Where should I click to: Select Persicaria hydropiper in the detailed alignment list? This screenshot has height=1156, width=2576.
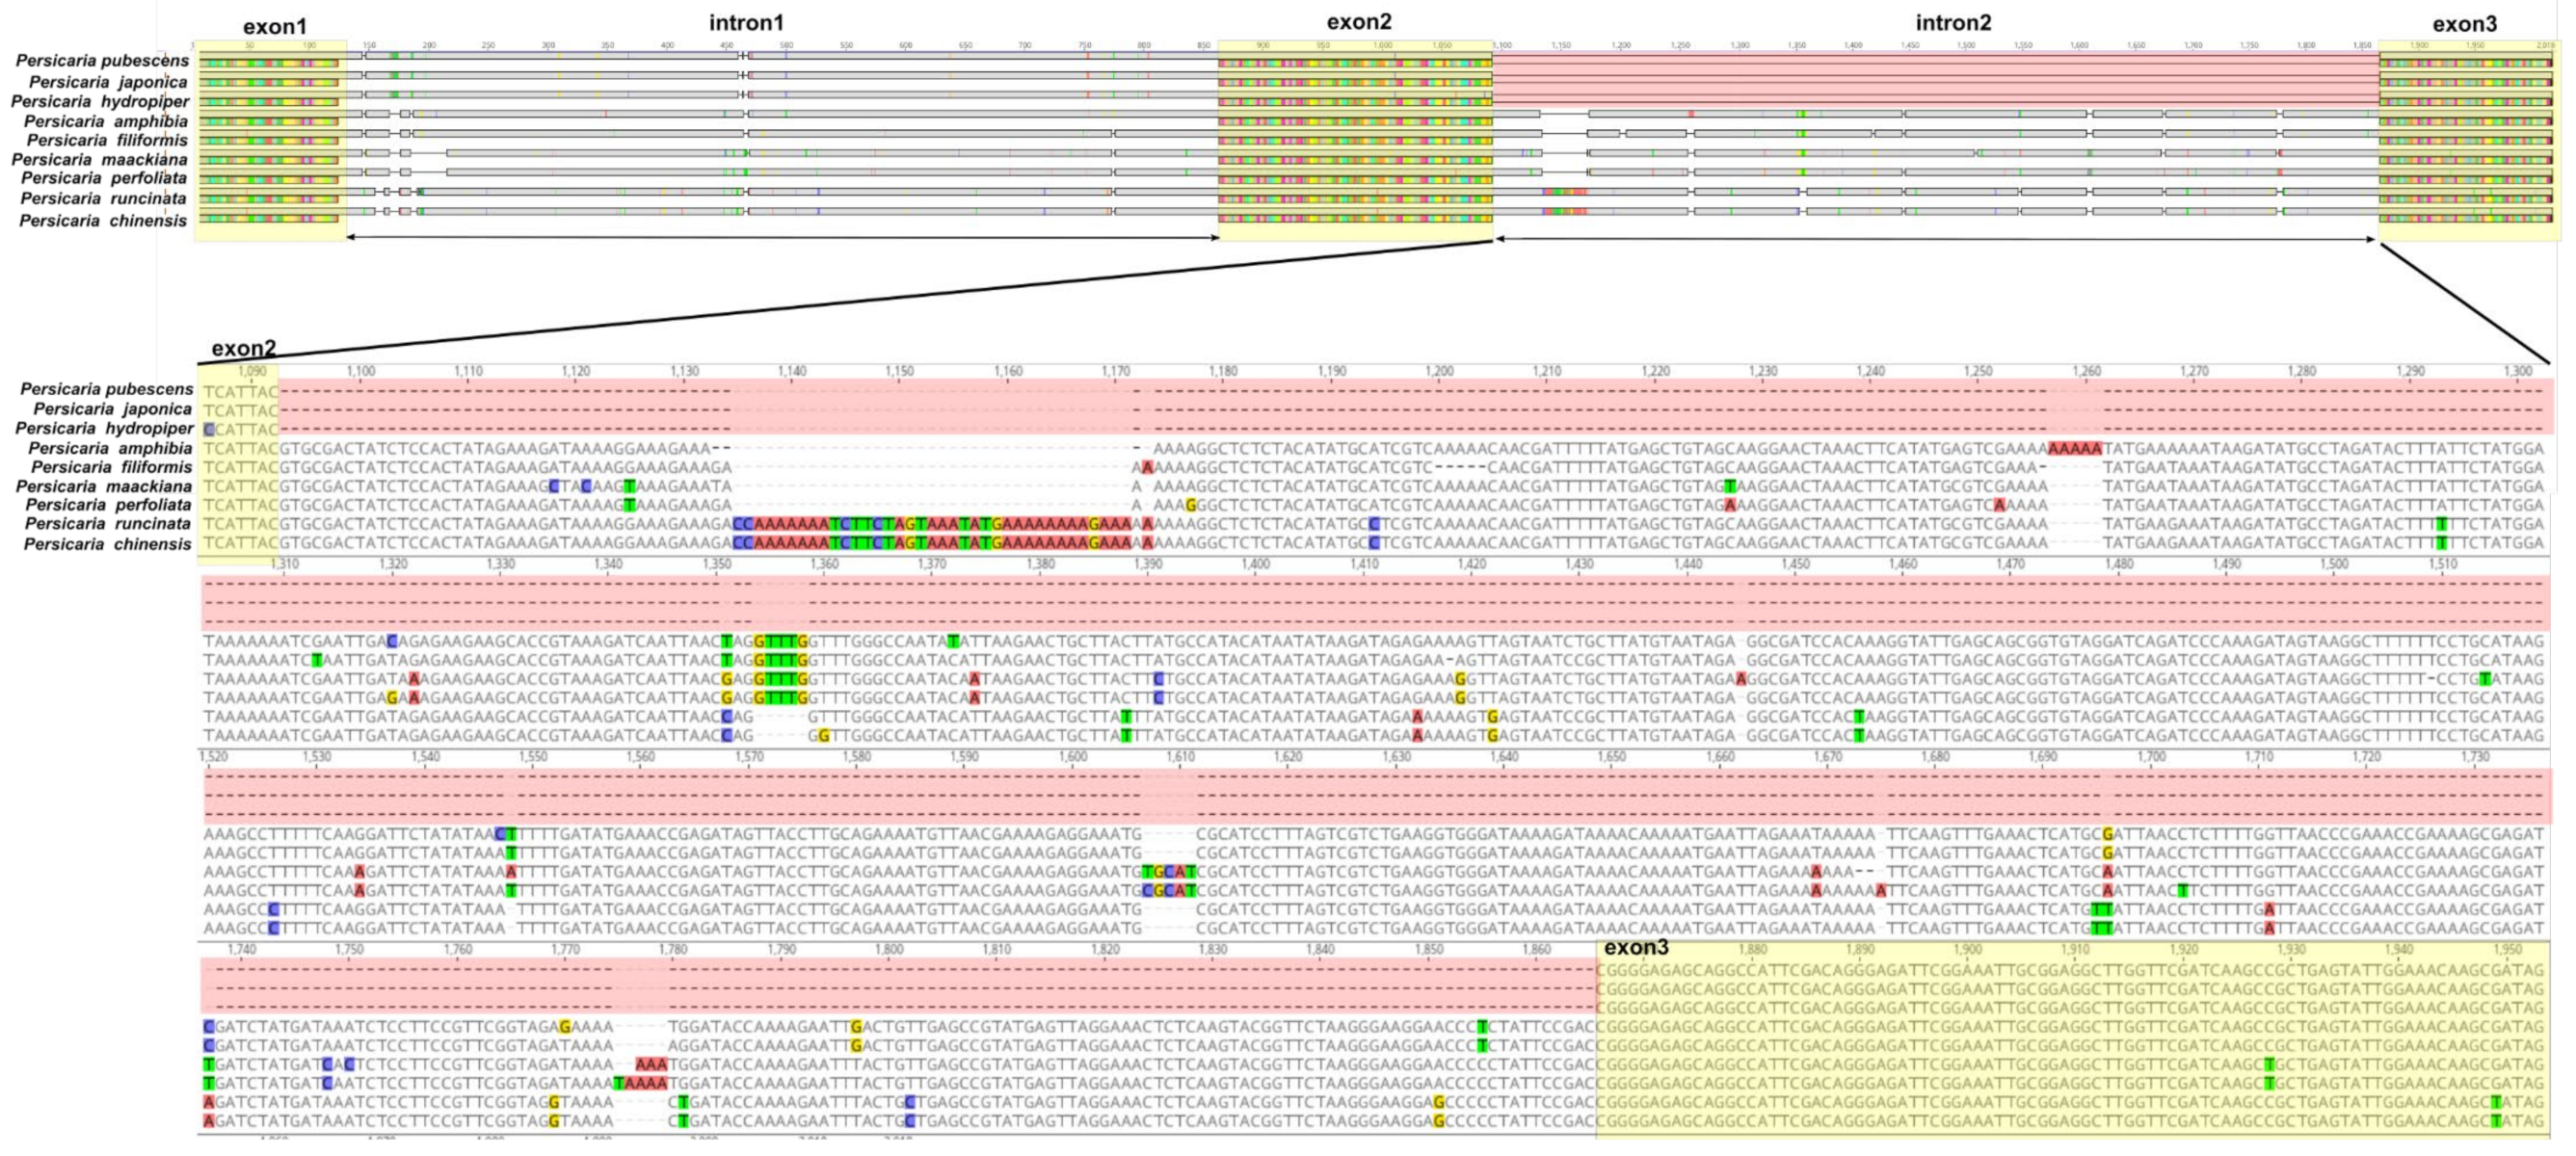click(x=104, y=428)
